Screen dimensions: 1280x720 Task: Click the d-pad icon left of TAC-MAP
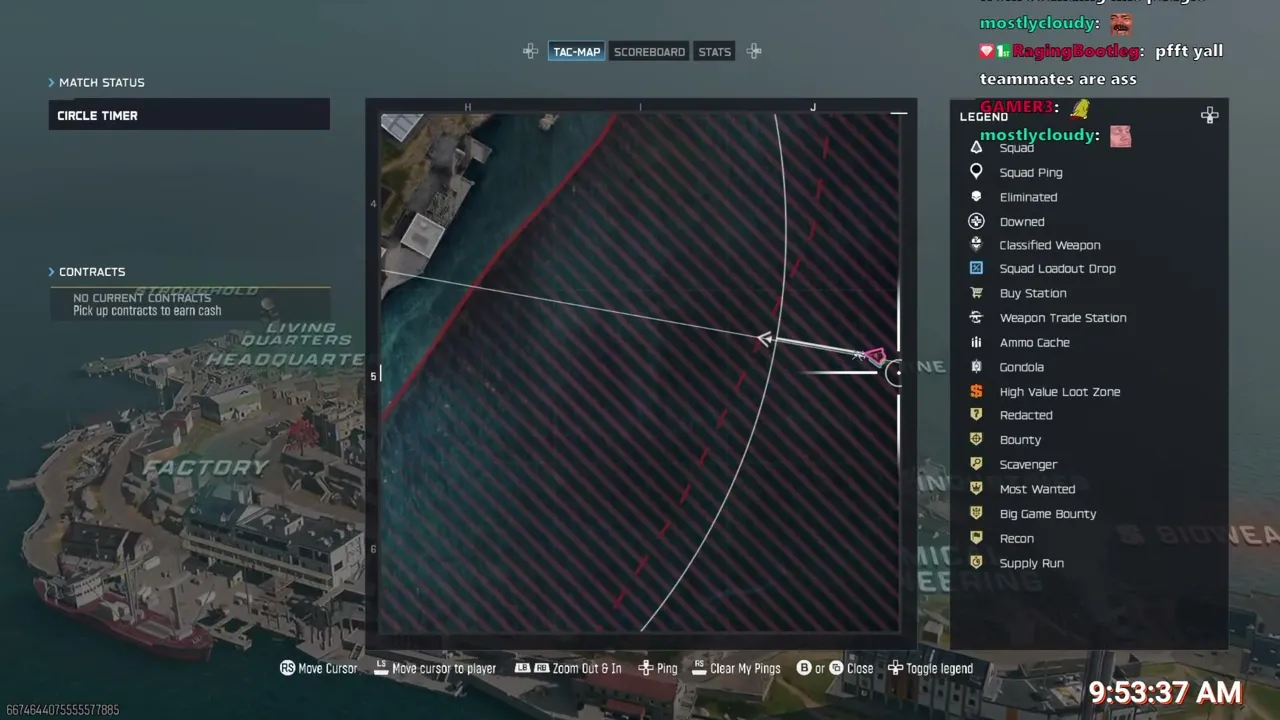click(x=531, y=51)
